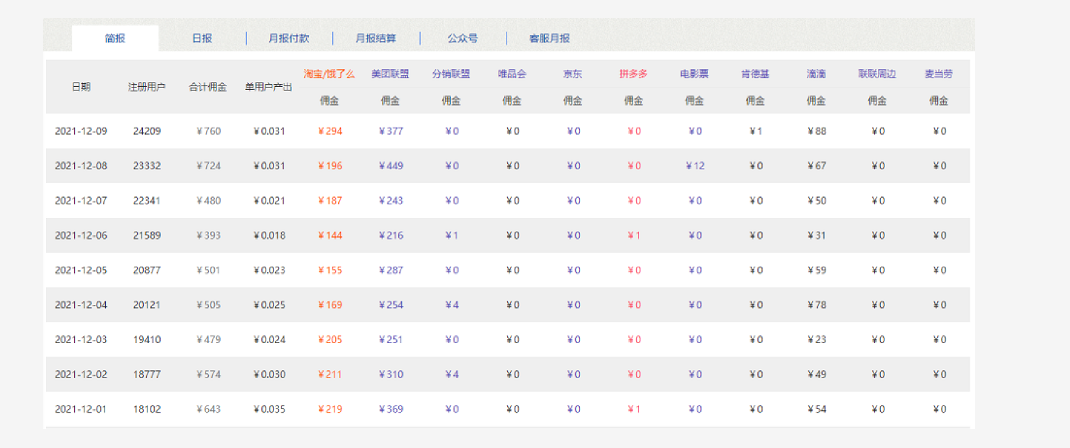The image size is (1070, 448).
Task: Select the date cell 2021-12-04
Action: click(x=81, y=305)
